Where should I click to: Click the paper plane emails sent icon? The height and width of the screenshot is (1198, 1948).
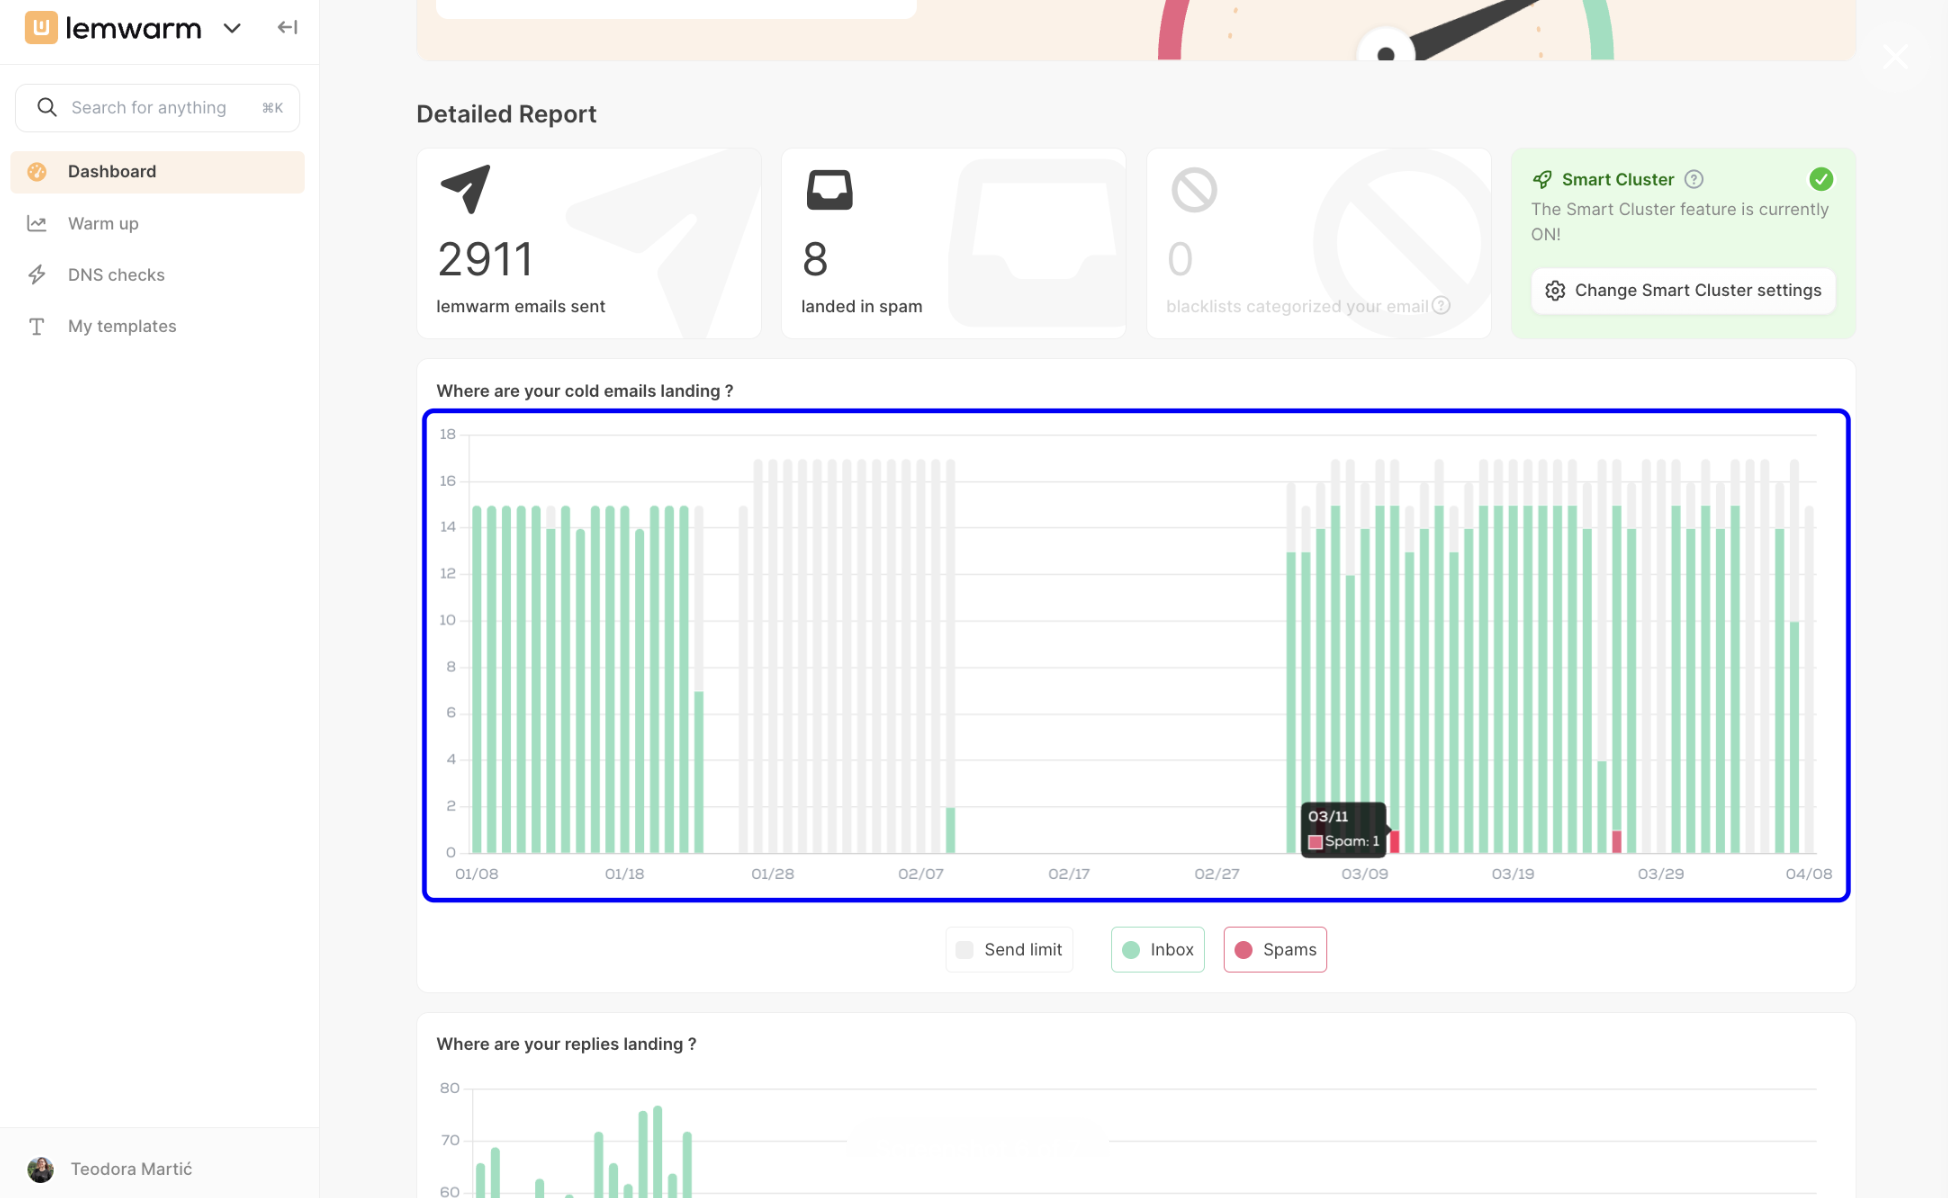point(465,188)
